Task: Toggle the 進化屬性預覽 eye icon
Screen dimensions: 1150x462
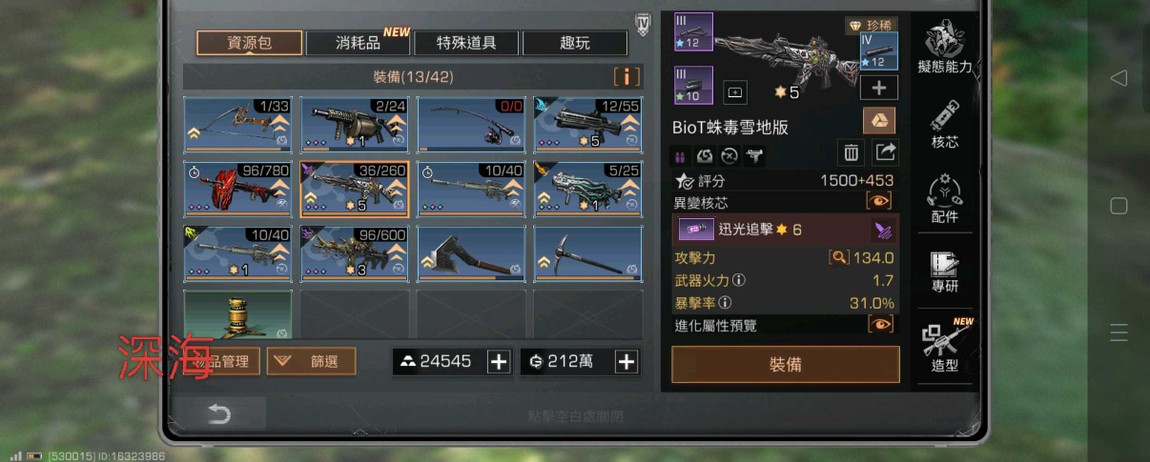Action: [881, 324]
